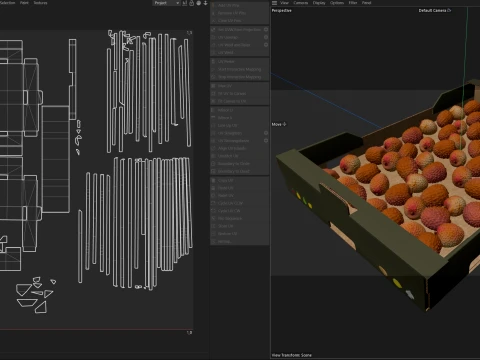This screenshot has height=360, width=480.
Task: Click Cycle UV CW
Action: [240, 211]
